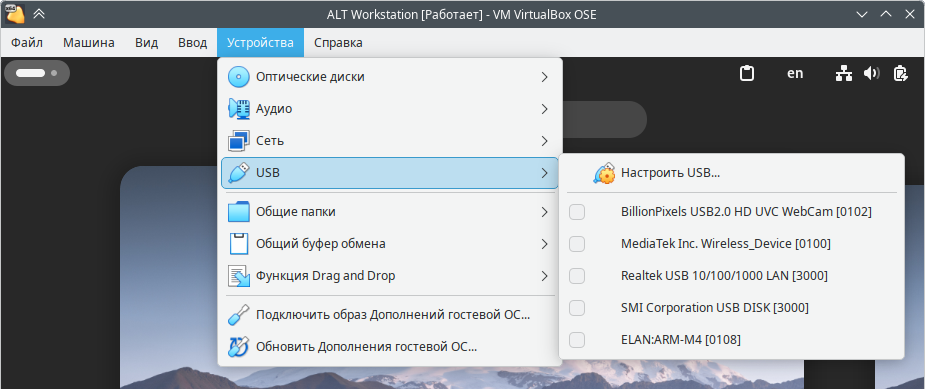Screen dimensions: 925x389
Task: Click the Общий буфер обмена label
Action: click(321, 244)
